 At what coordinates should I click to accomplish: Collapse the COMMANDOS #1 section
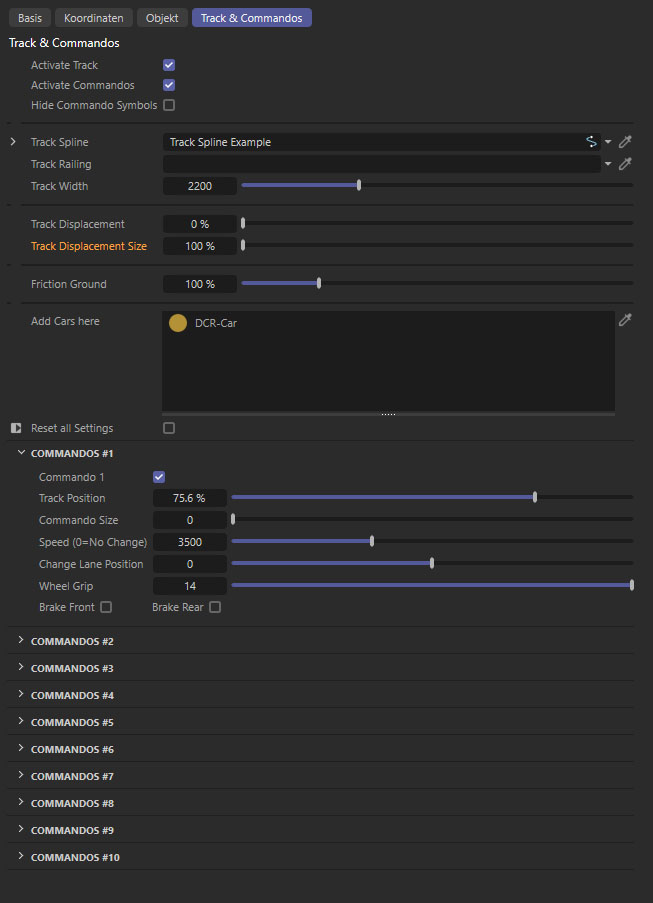(21, 453)
